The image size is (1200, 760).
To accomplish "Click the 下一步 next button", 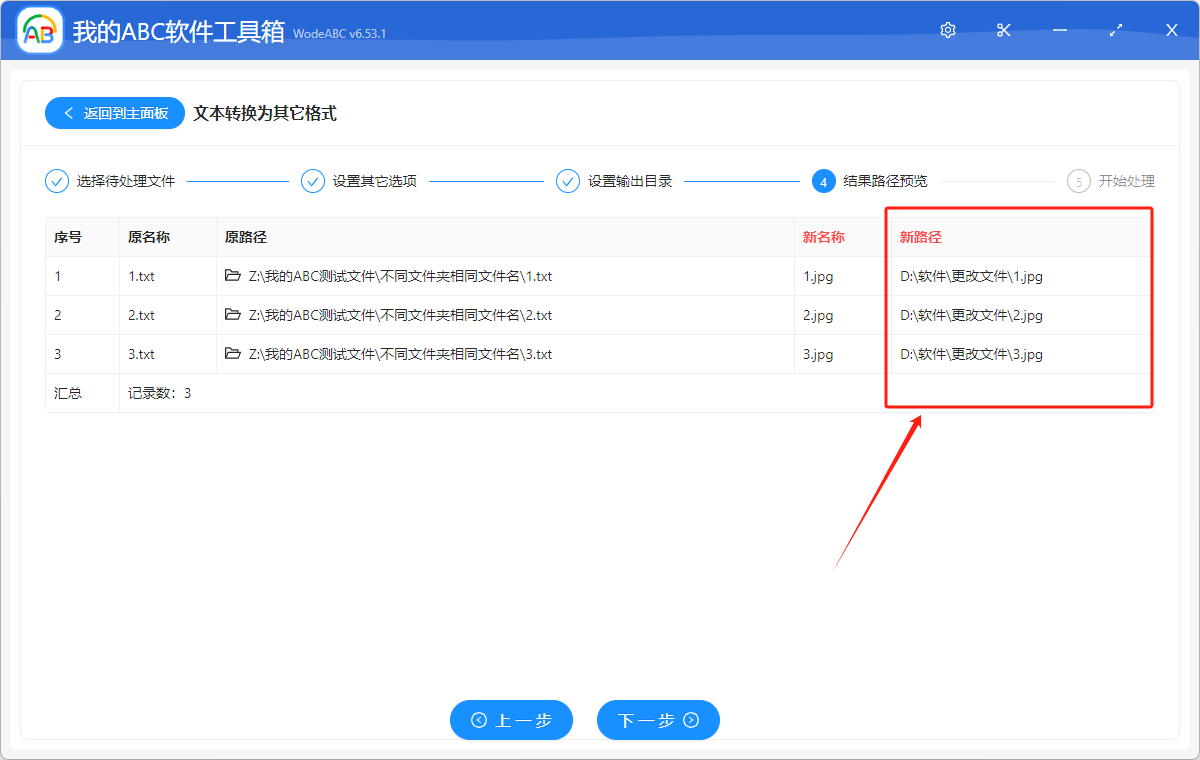I will tap(658, 720).
